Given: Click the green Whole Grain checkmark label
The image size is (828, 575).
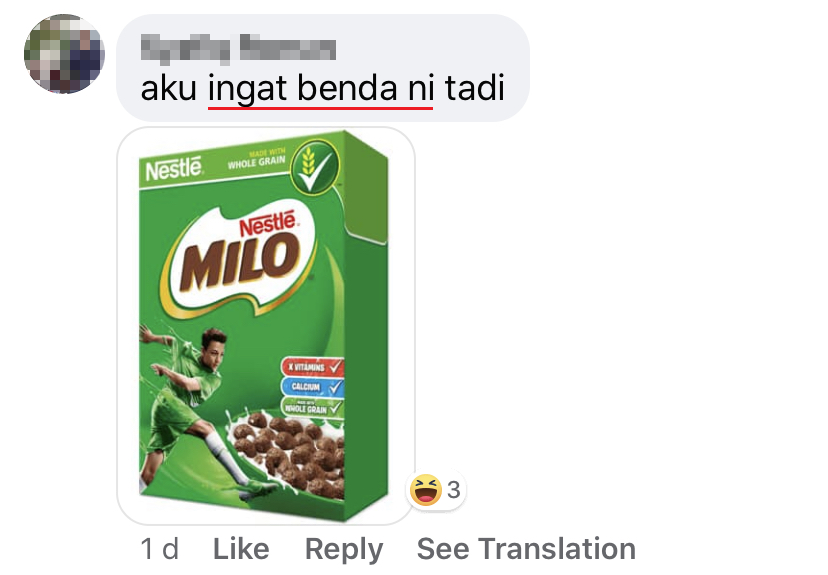Looking at the screenshot, I should [x=313, y=407].
